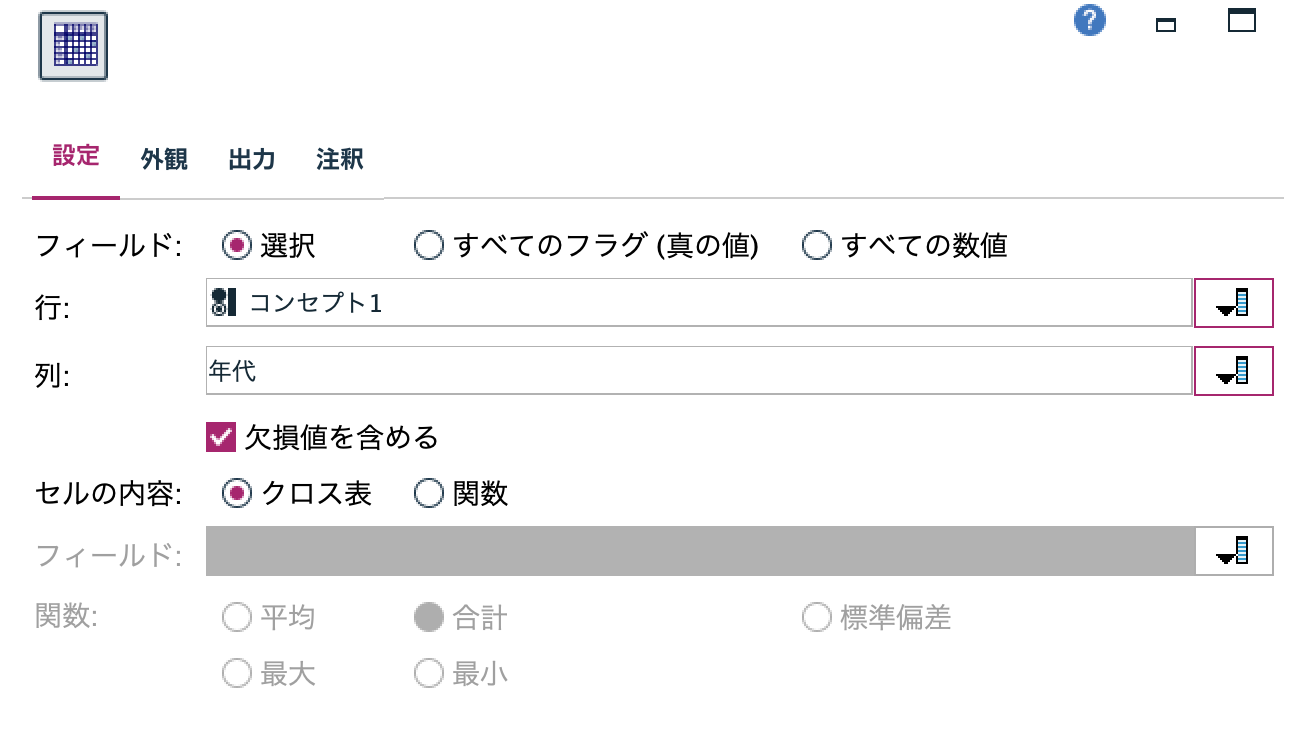
Task: Click the minimize dialog icon
Action: [x=1166, y=25]
